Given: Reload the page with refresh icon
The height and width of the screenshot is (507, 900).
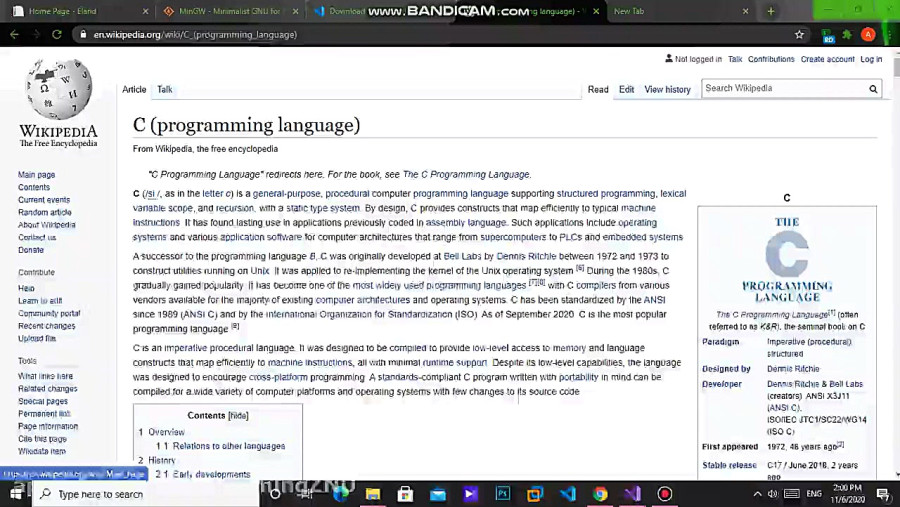Looking at the screenshot, I should point(57,34).
